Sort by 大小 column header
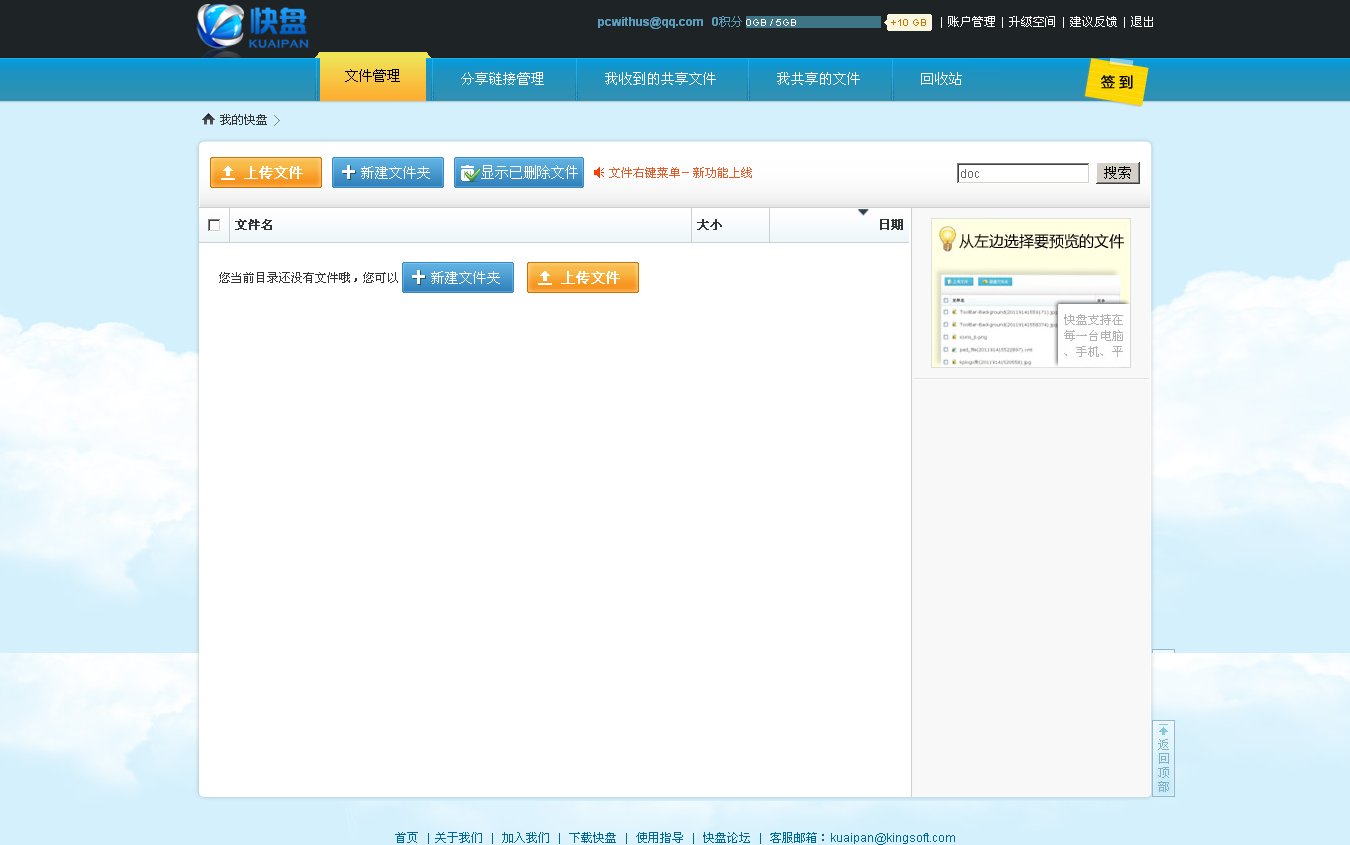 click(x=709, y=225)
